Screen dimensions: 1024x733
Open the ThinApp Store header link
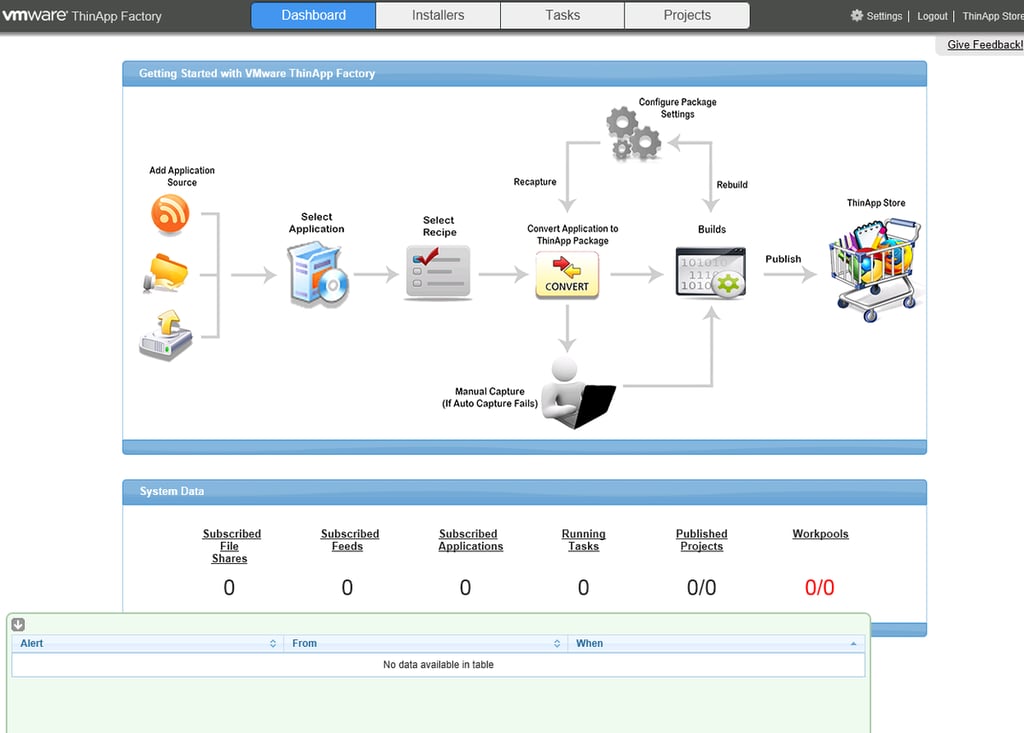point(993,16)
